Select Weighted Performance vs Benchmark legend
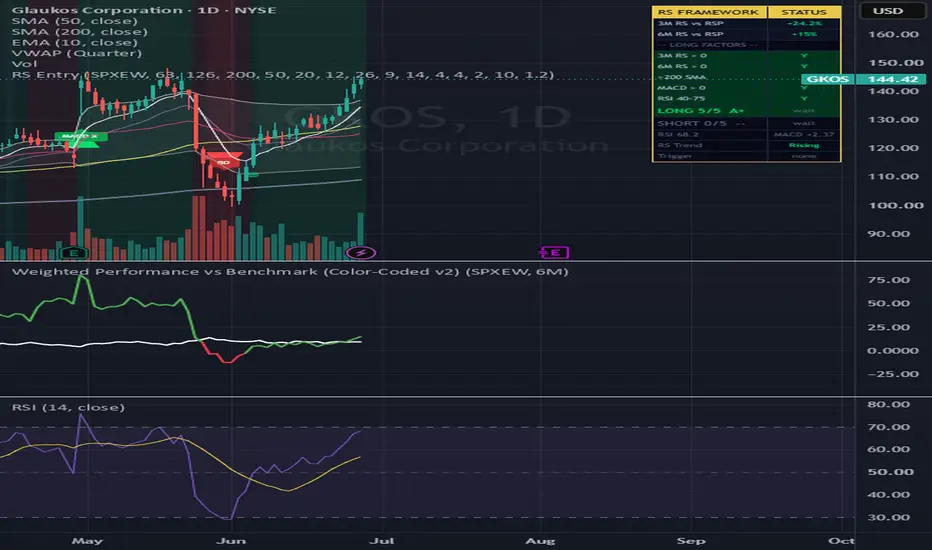Viewport: 932px width, 550px height. pyautogui.click(x=290, y=271)
